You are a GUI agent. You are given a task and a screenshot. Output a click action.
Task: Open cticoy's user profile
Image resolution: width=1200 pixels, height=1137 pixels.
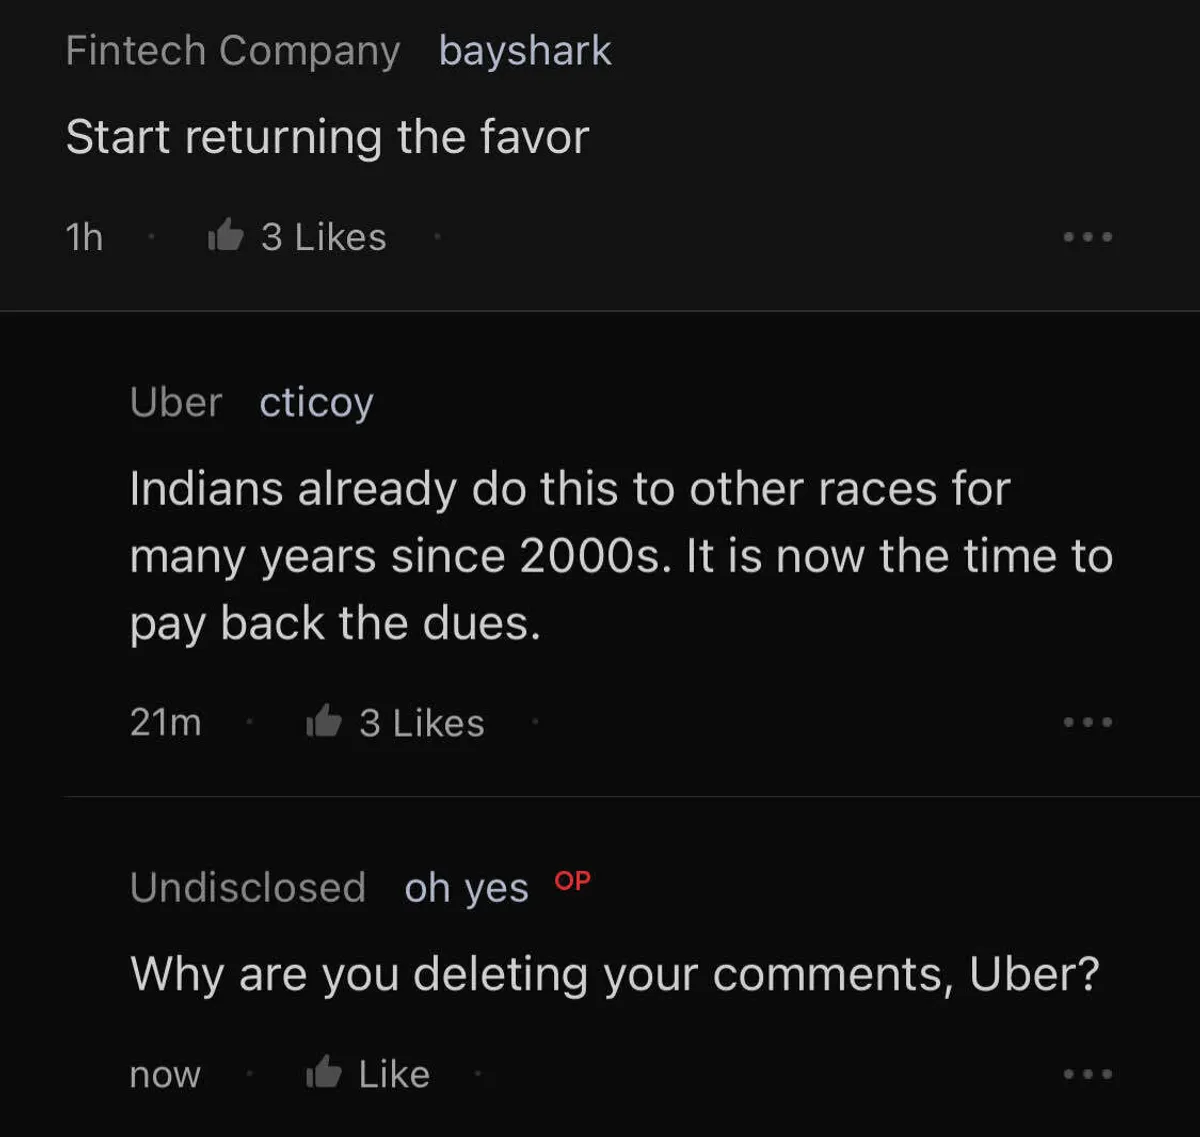click(316, 402)
